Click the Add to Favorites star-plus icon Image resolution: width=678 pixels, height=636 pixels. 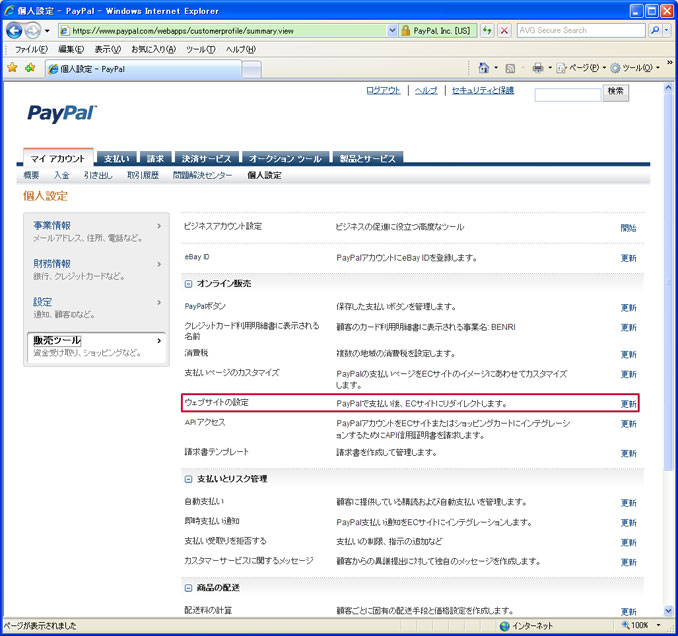pyautogui.click(x=30, y=68)
